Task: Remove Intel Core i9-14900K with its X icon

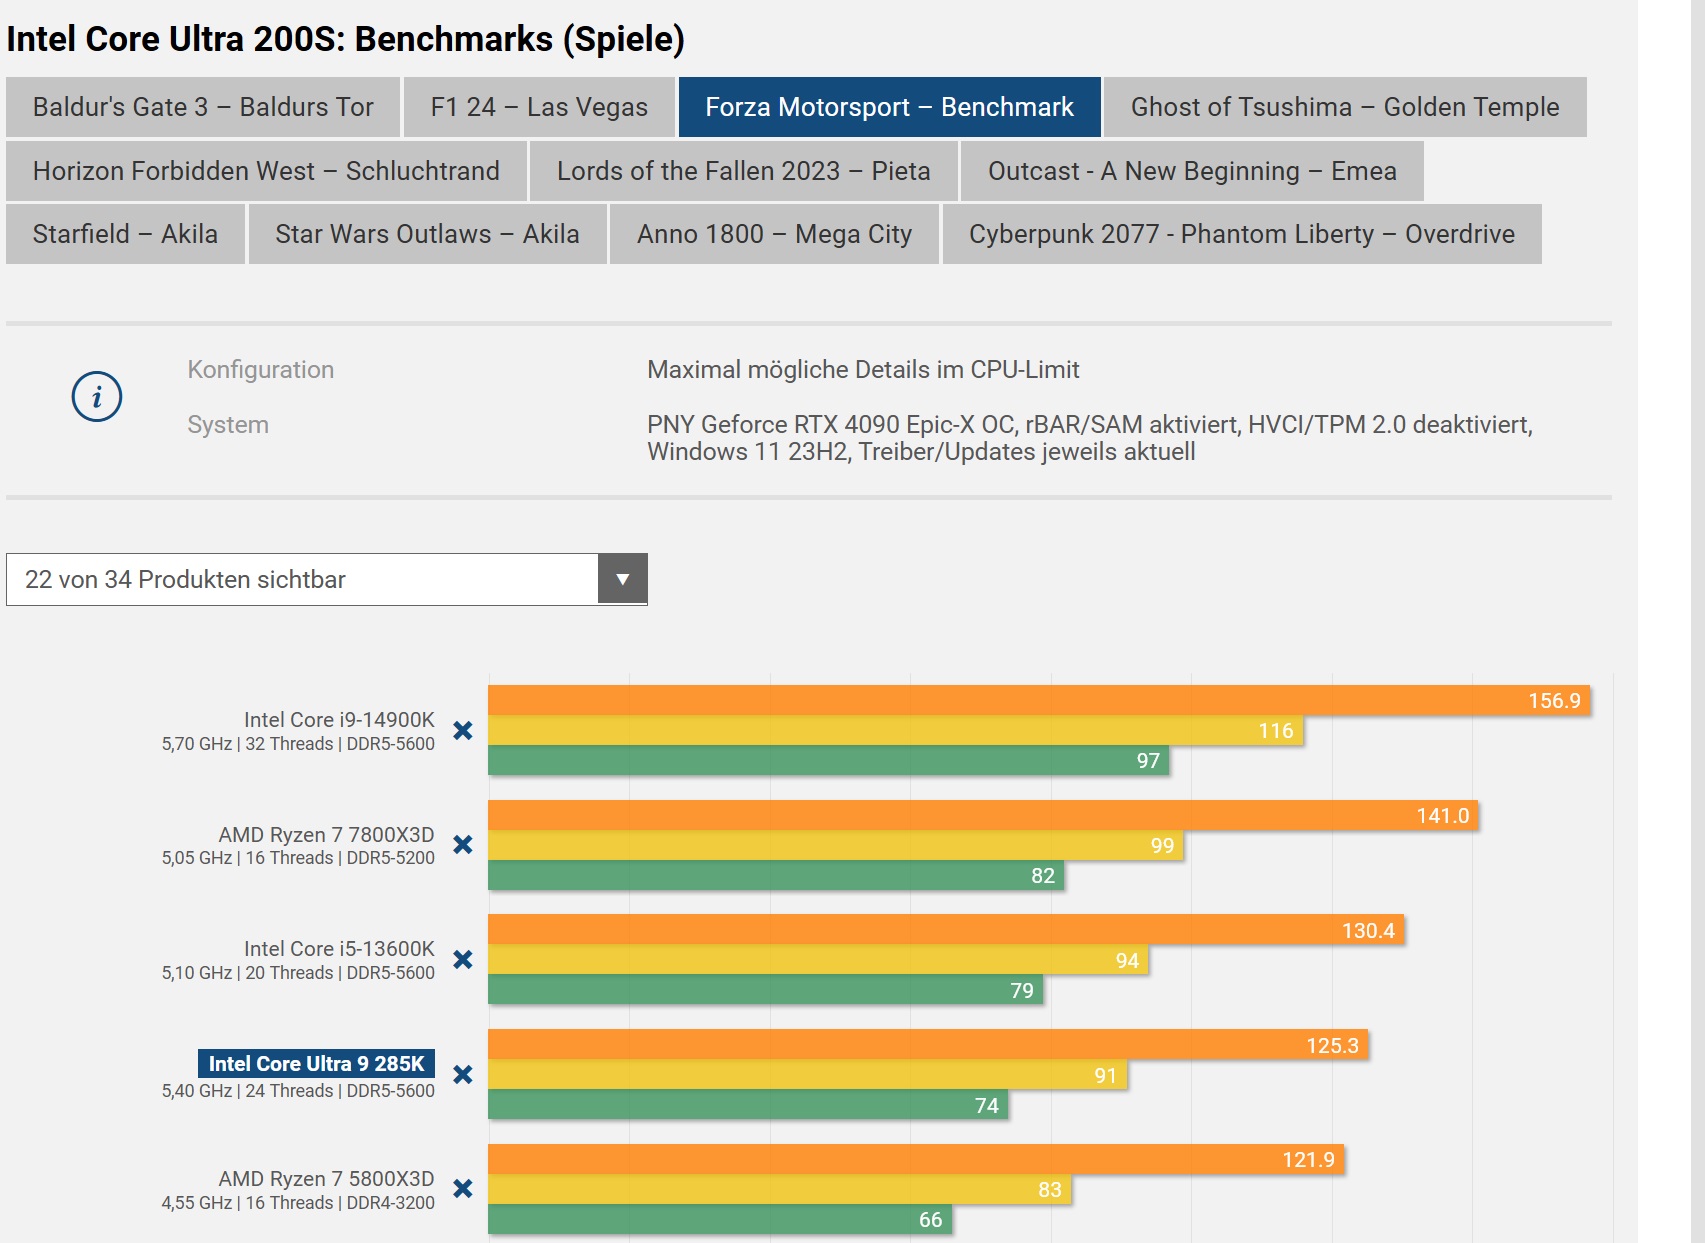Action: (x=462, y=731)
